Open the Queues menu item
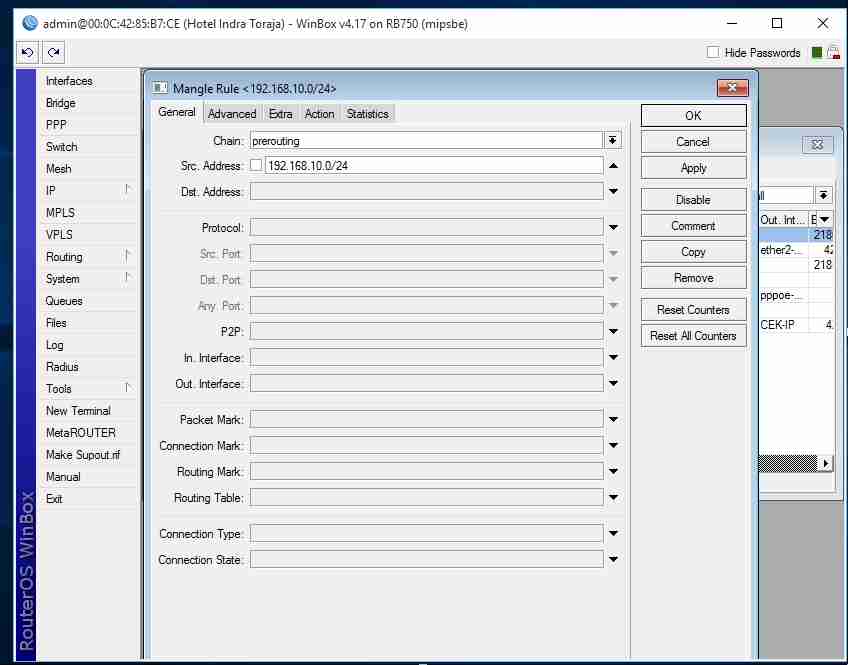Viewport: 848px width, 665px height. point(88,301)
